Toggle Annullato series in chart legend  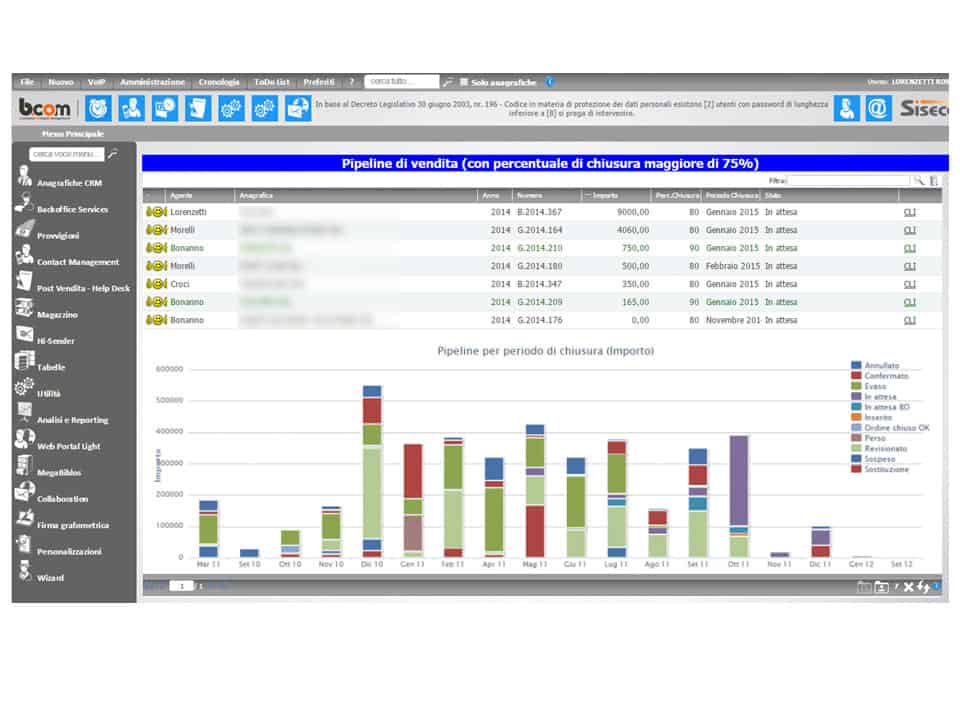click(856, 366)
